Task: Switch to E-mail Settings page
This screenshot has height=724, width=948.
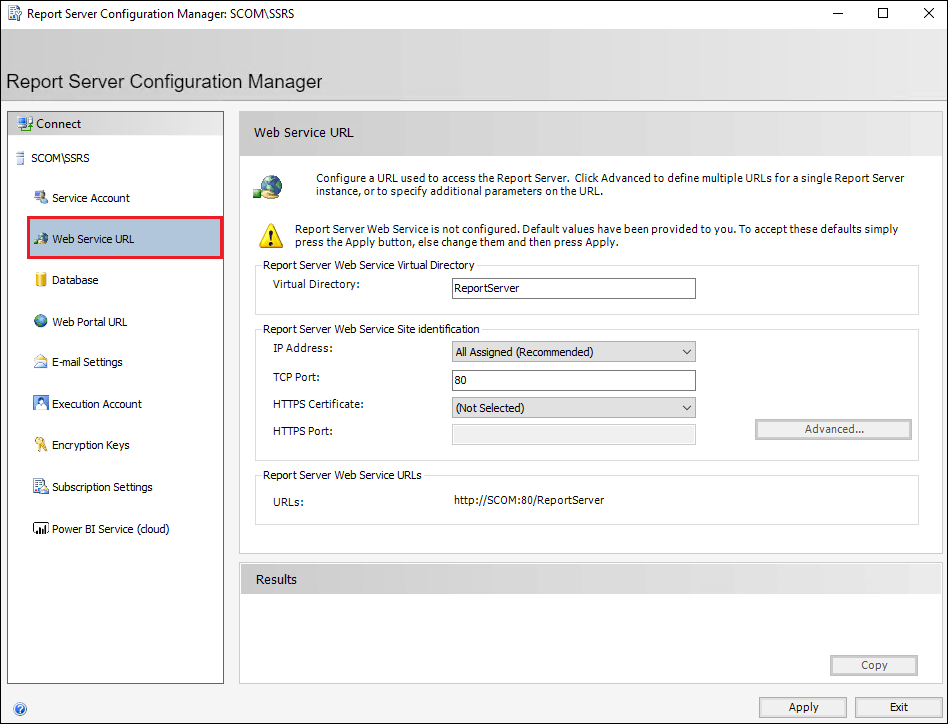Action: coord(87,362)
